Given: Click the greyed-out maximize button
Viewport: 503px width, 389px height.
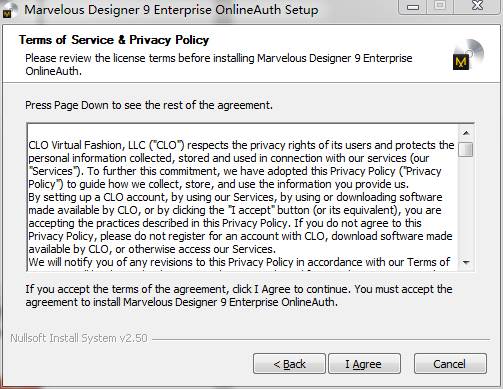Looking at the screenshot, I should tap(440, 6).
